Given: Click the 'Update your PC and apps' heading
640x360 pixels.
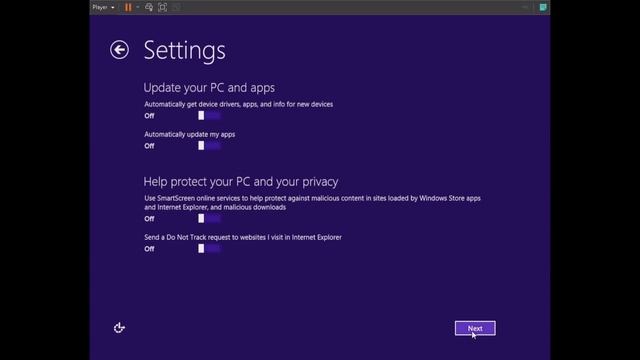Looking at the screenshot, I should [209, 87].
